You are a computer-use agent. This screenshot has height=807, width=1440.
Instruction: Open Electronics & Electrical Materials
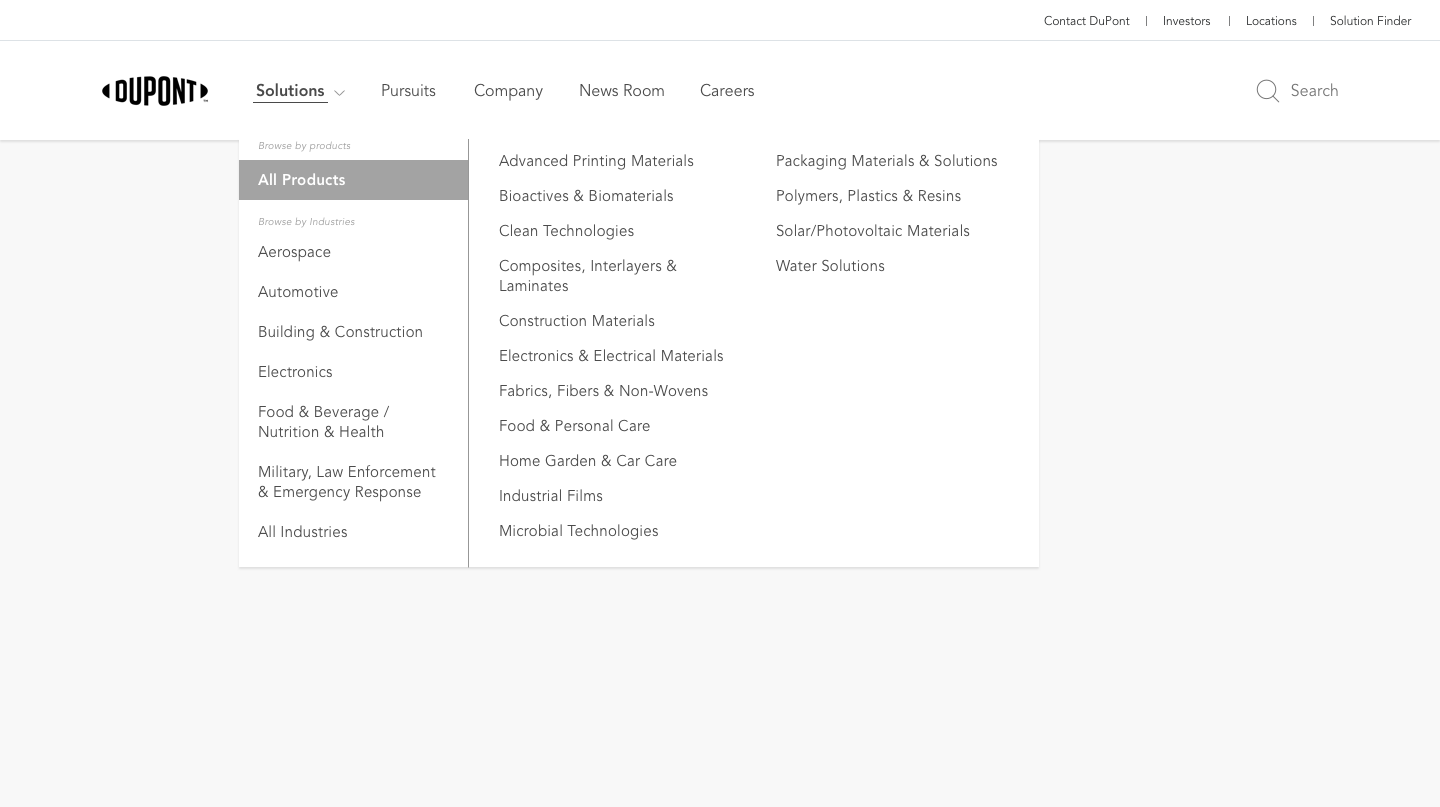point(611,356)
